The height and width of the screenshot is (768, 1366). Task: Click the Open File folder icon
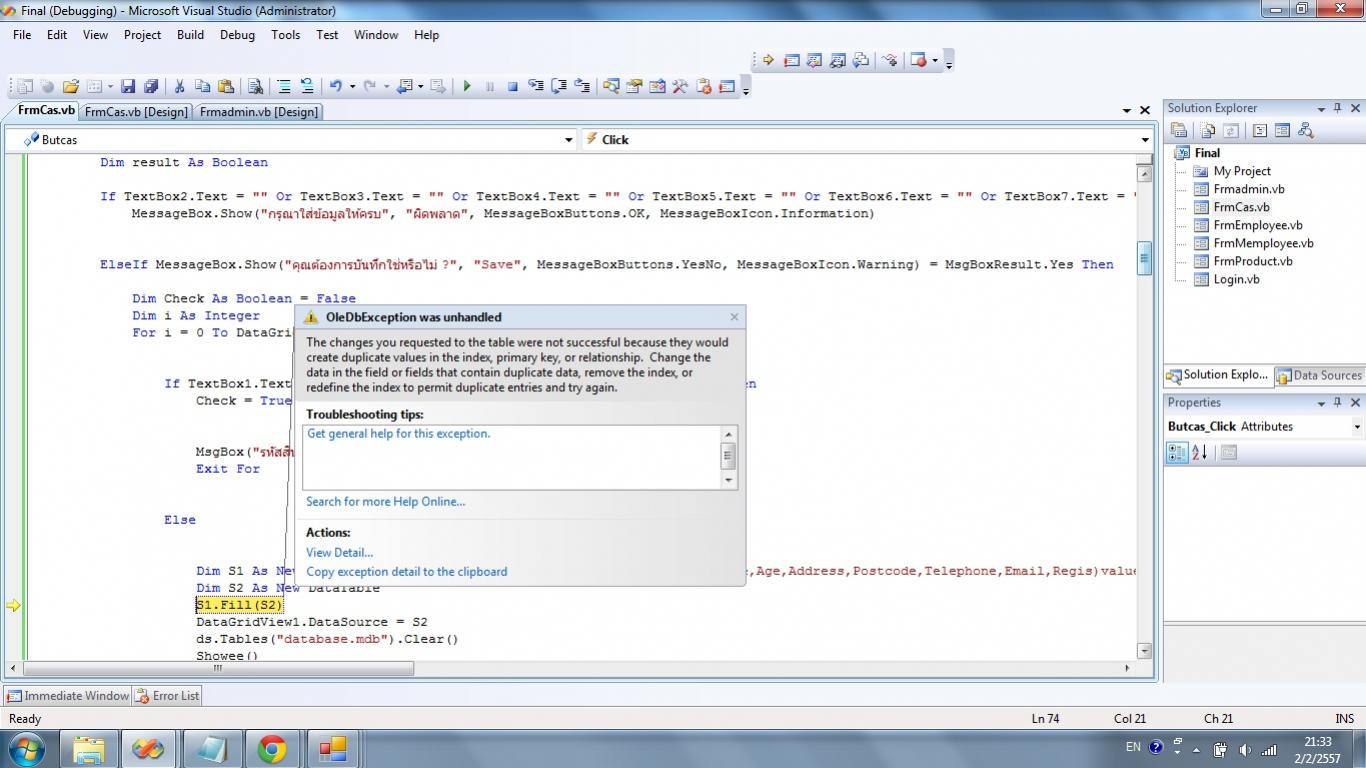tap(70, 87)
